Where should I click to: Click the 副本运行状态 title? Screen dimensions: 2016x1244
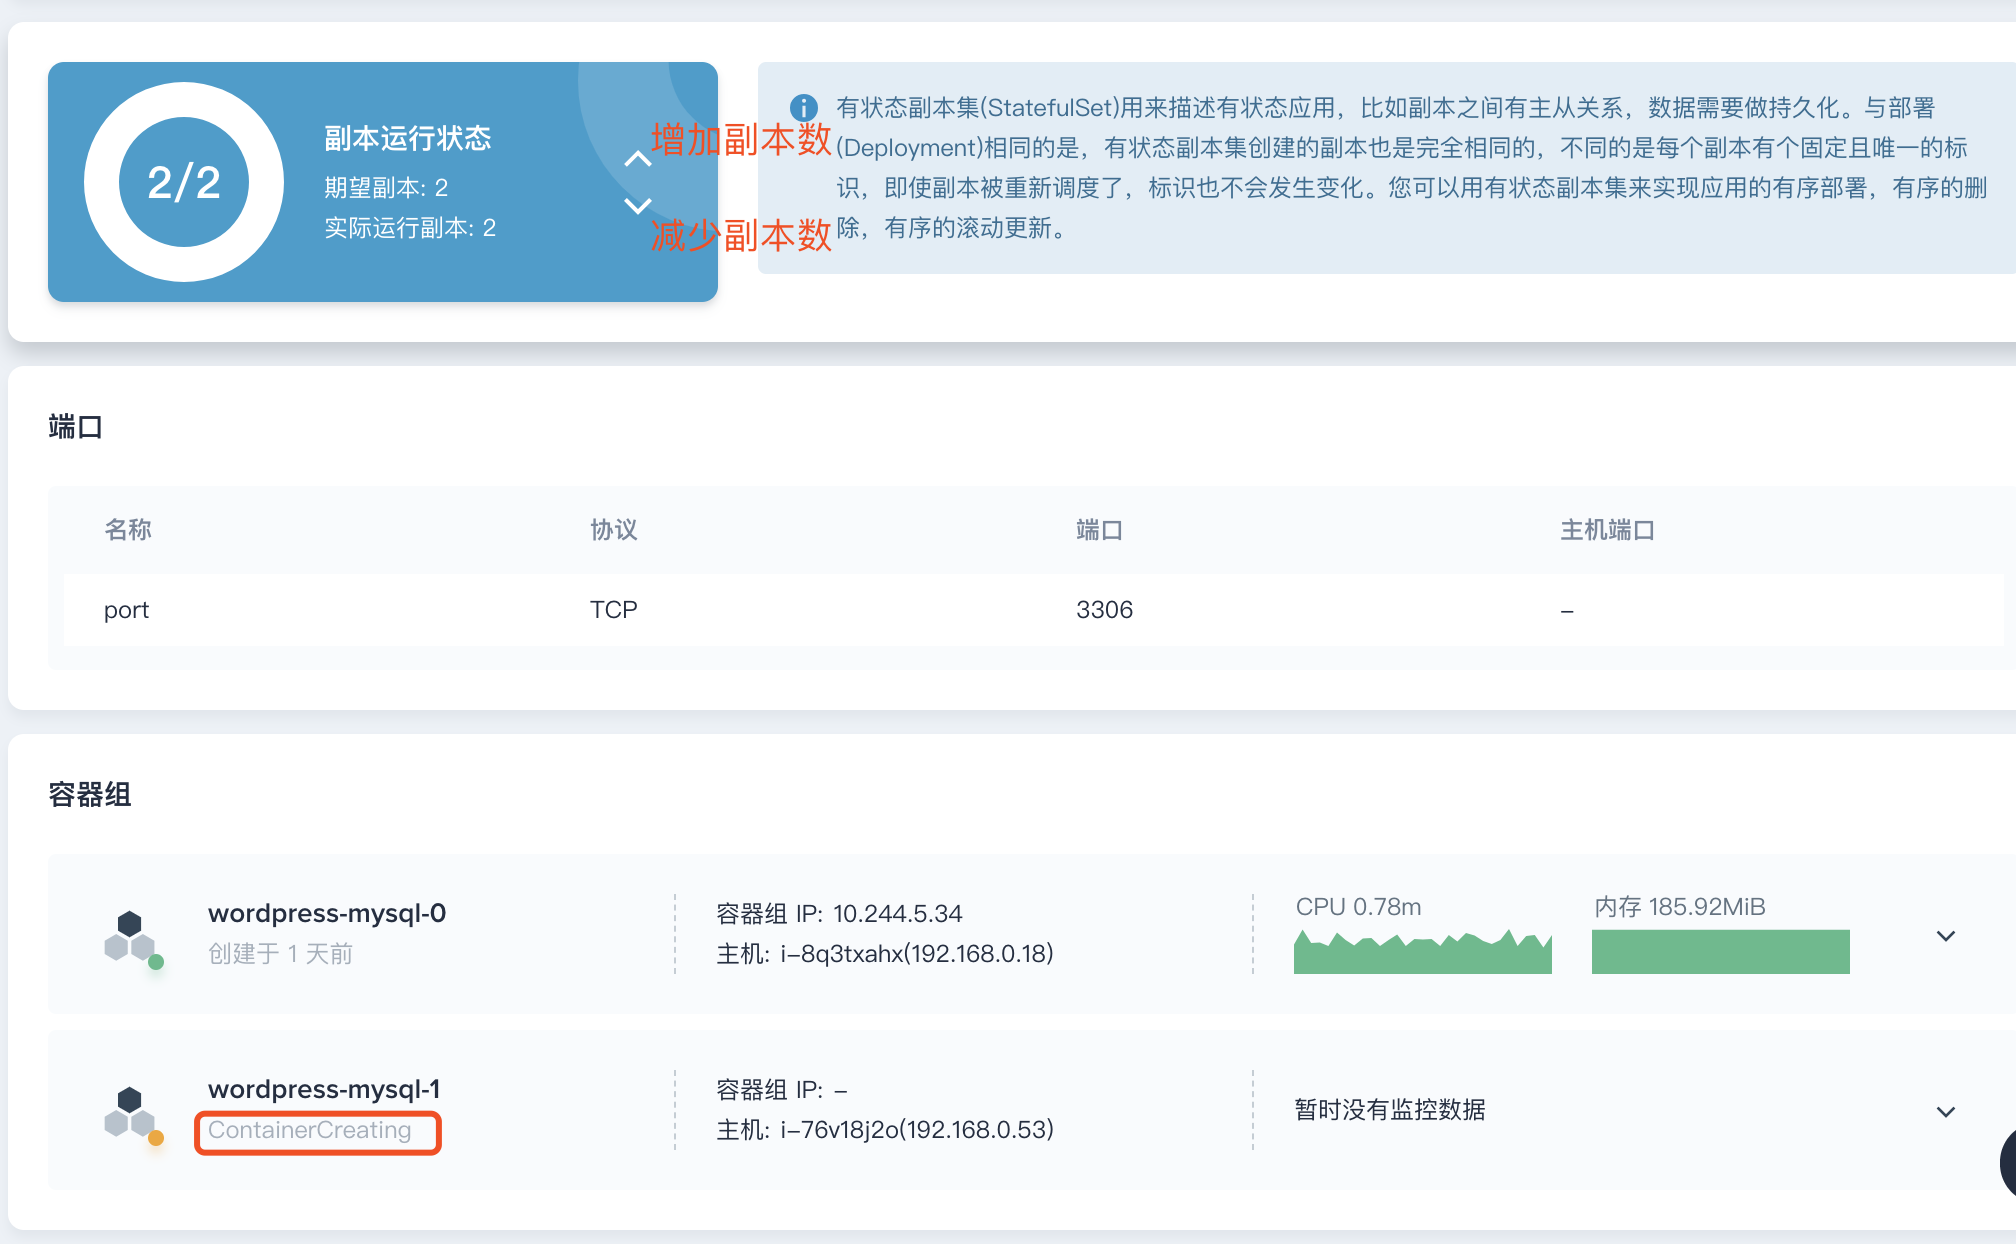[x=408, y=138]
